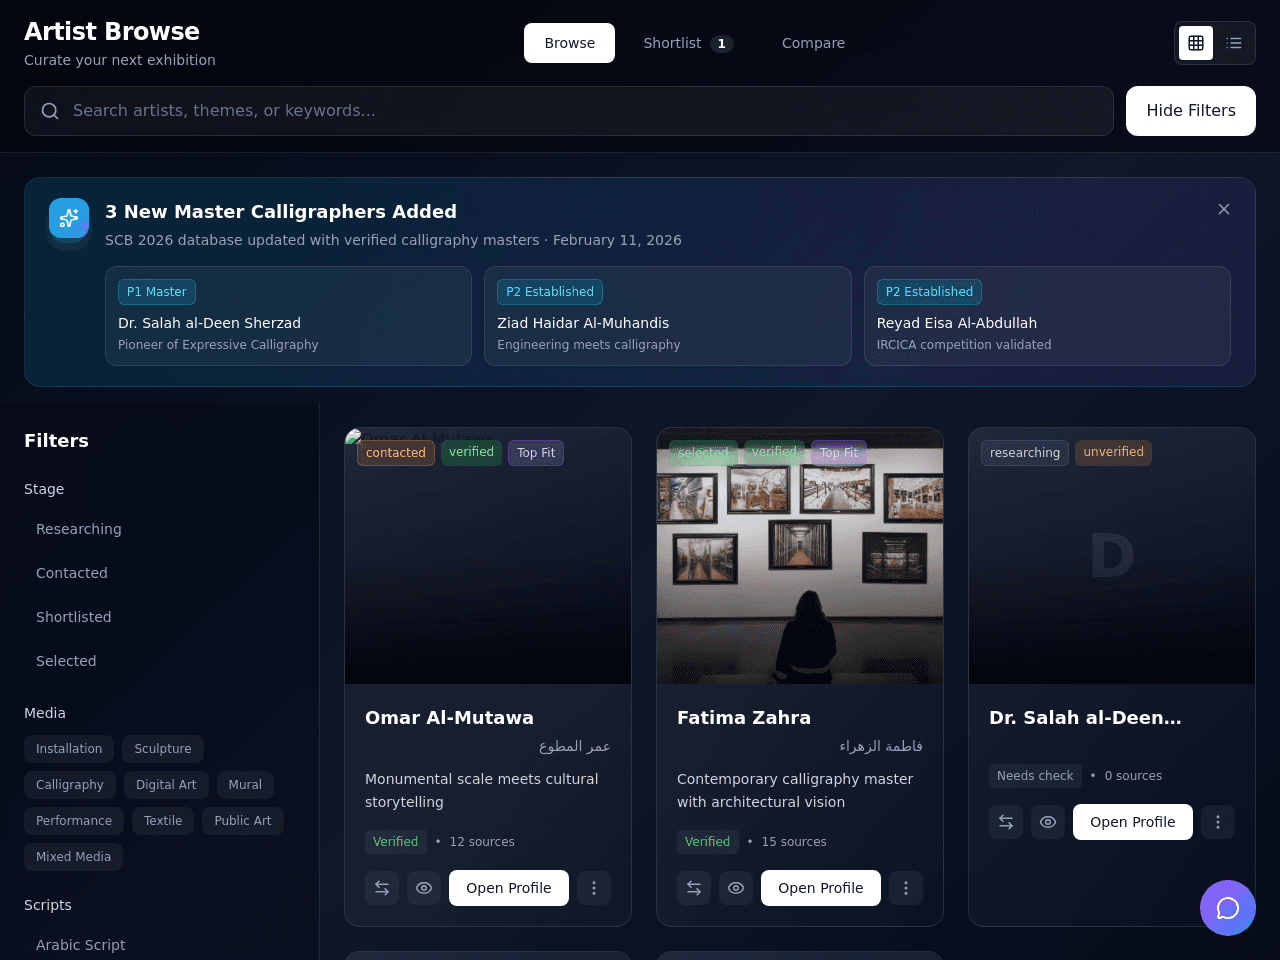The height and width of the screenshot is (960, 1280).
Task: Dismiss the New Master Calligraphers banner
Action: pos(1224,209)
